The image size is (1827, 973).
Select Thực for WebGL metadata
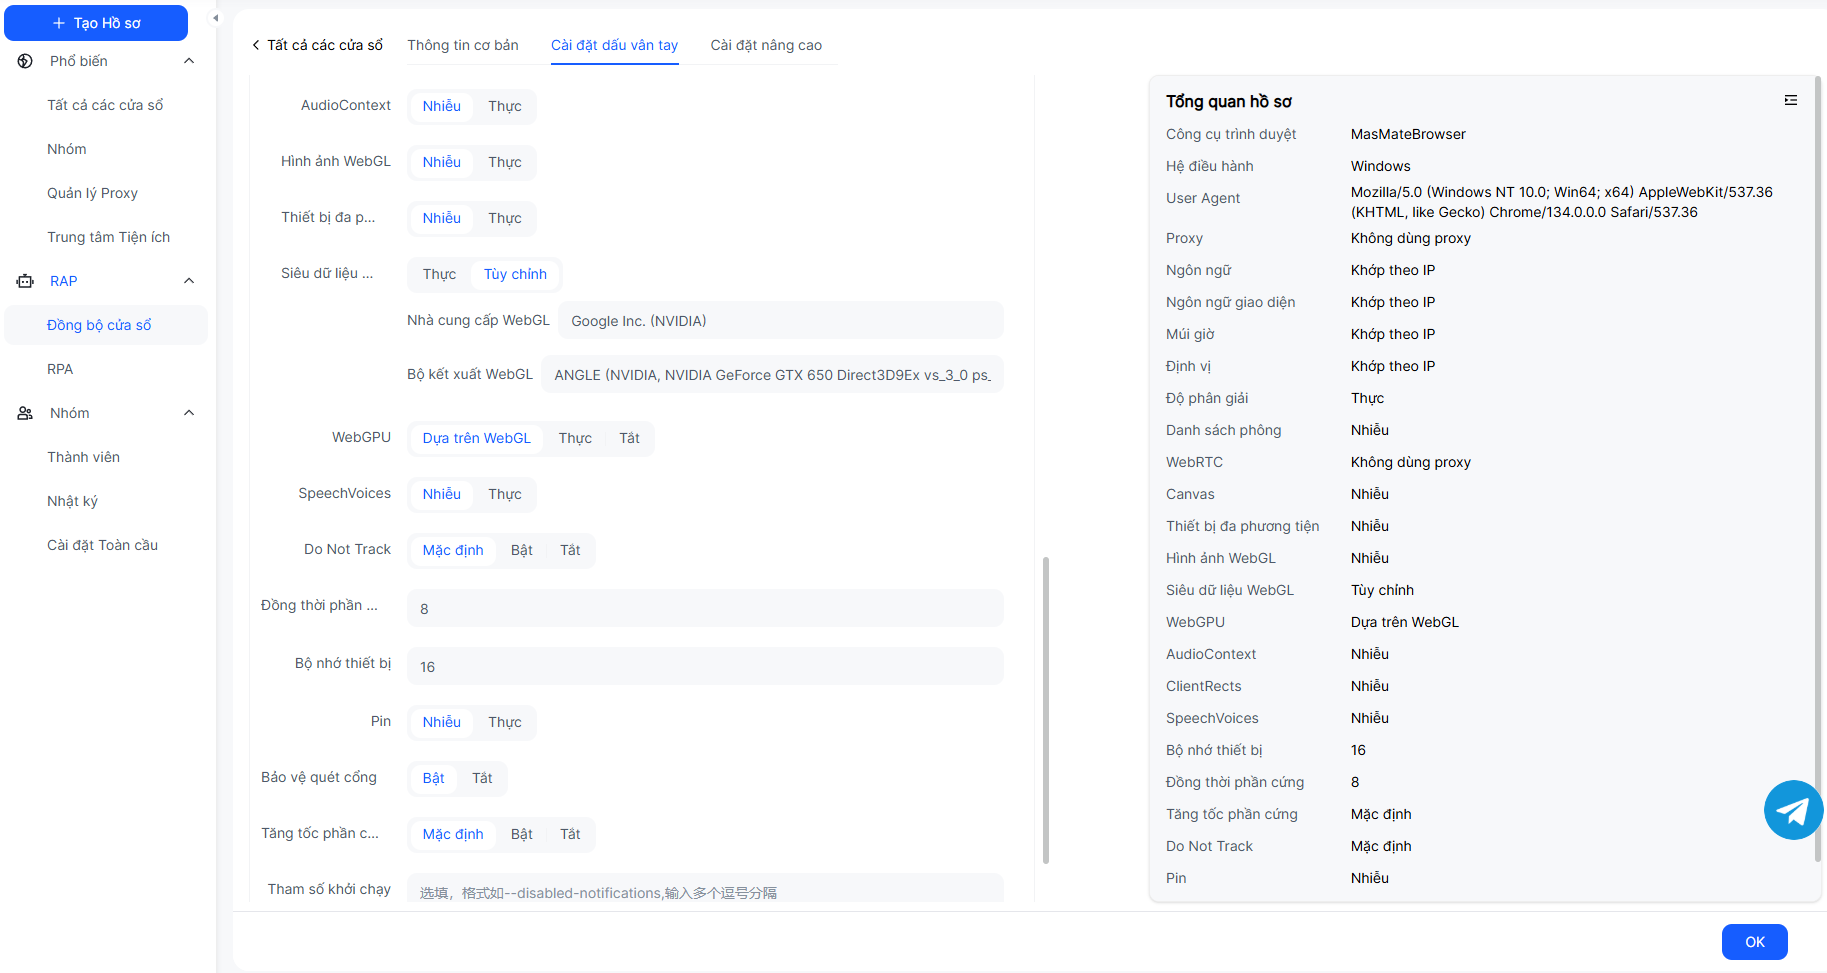pos(439,274)
